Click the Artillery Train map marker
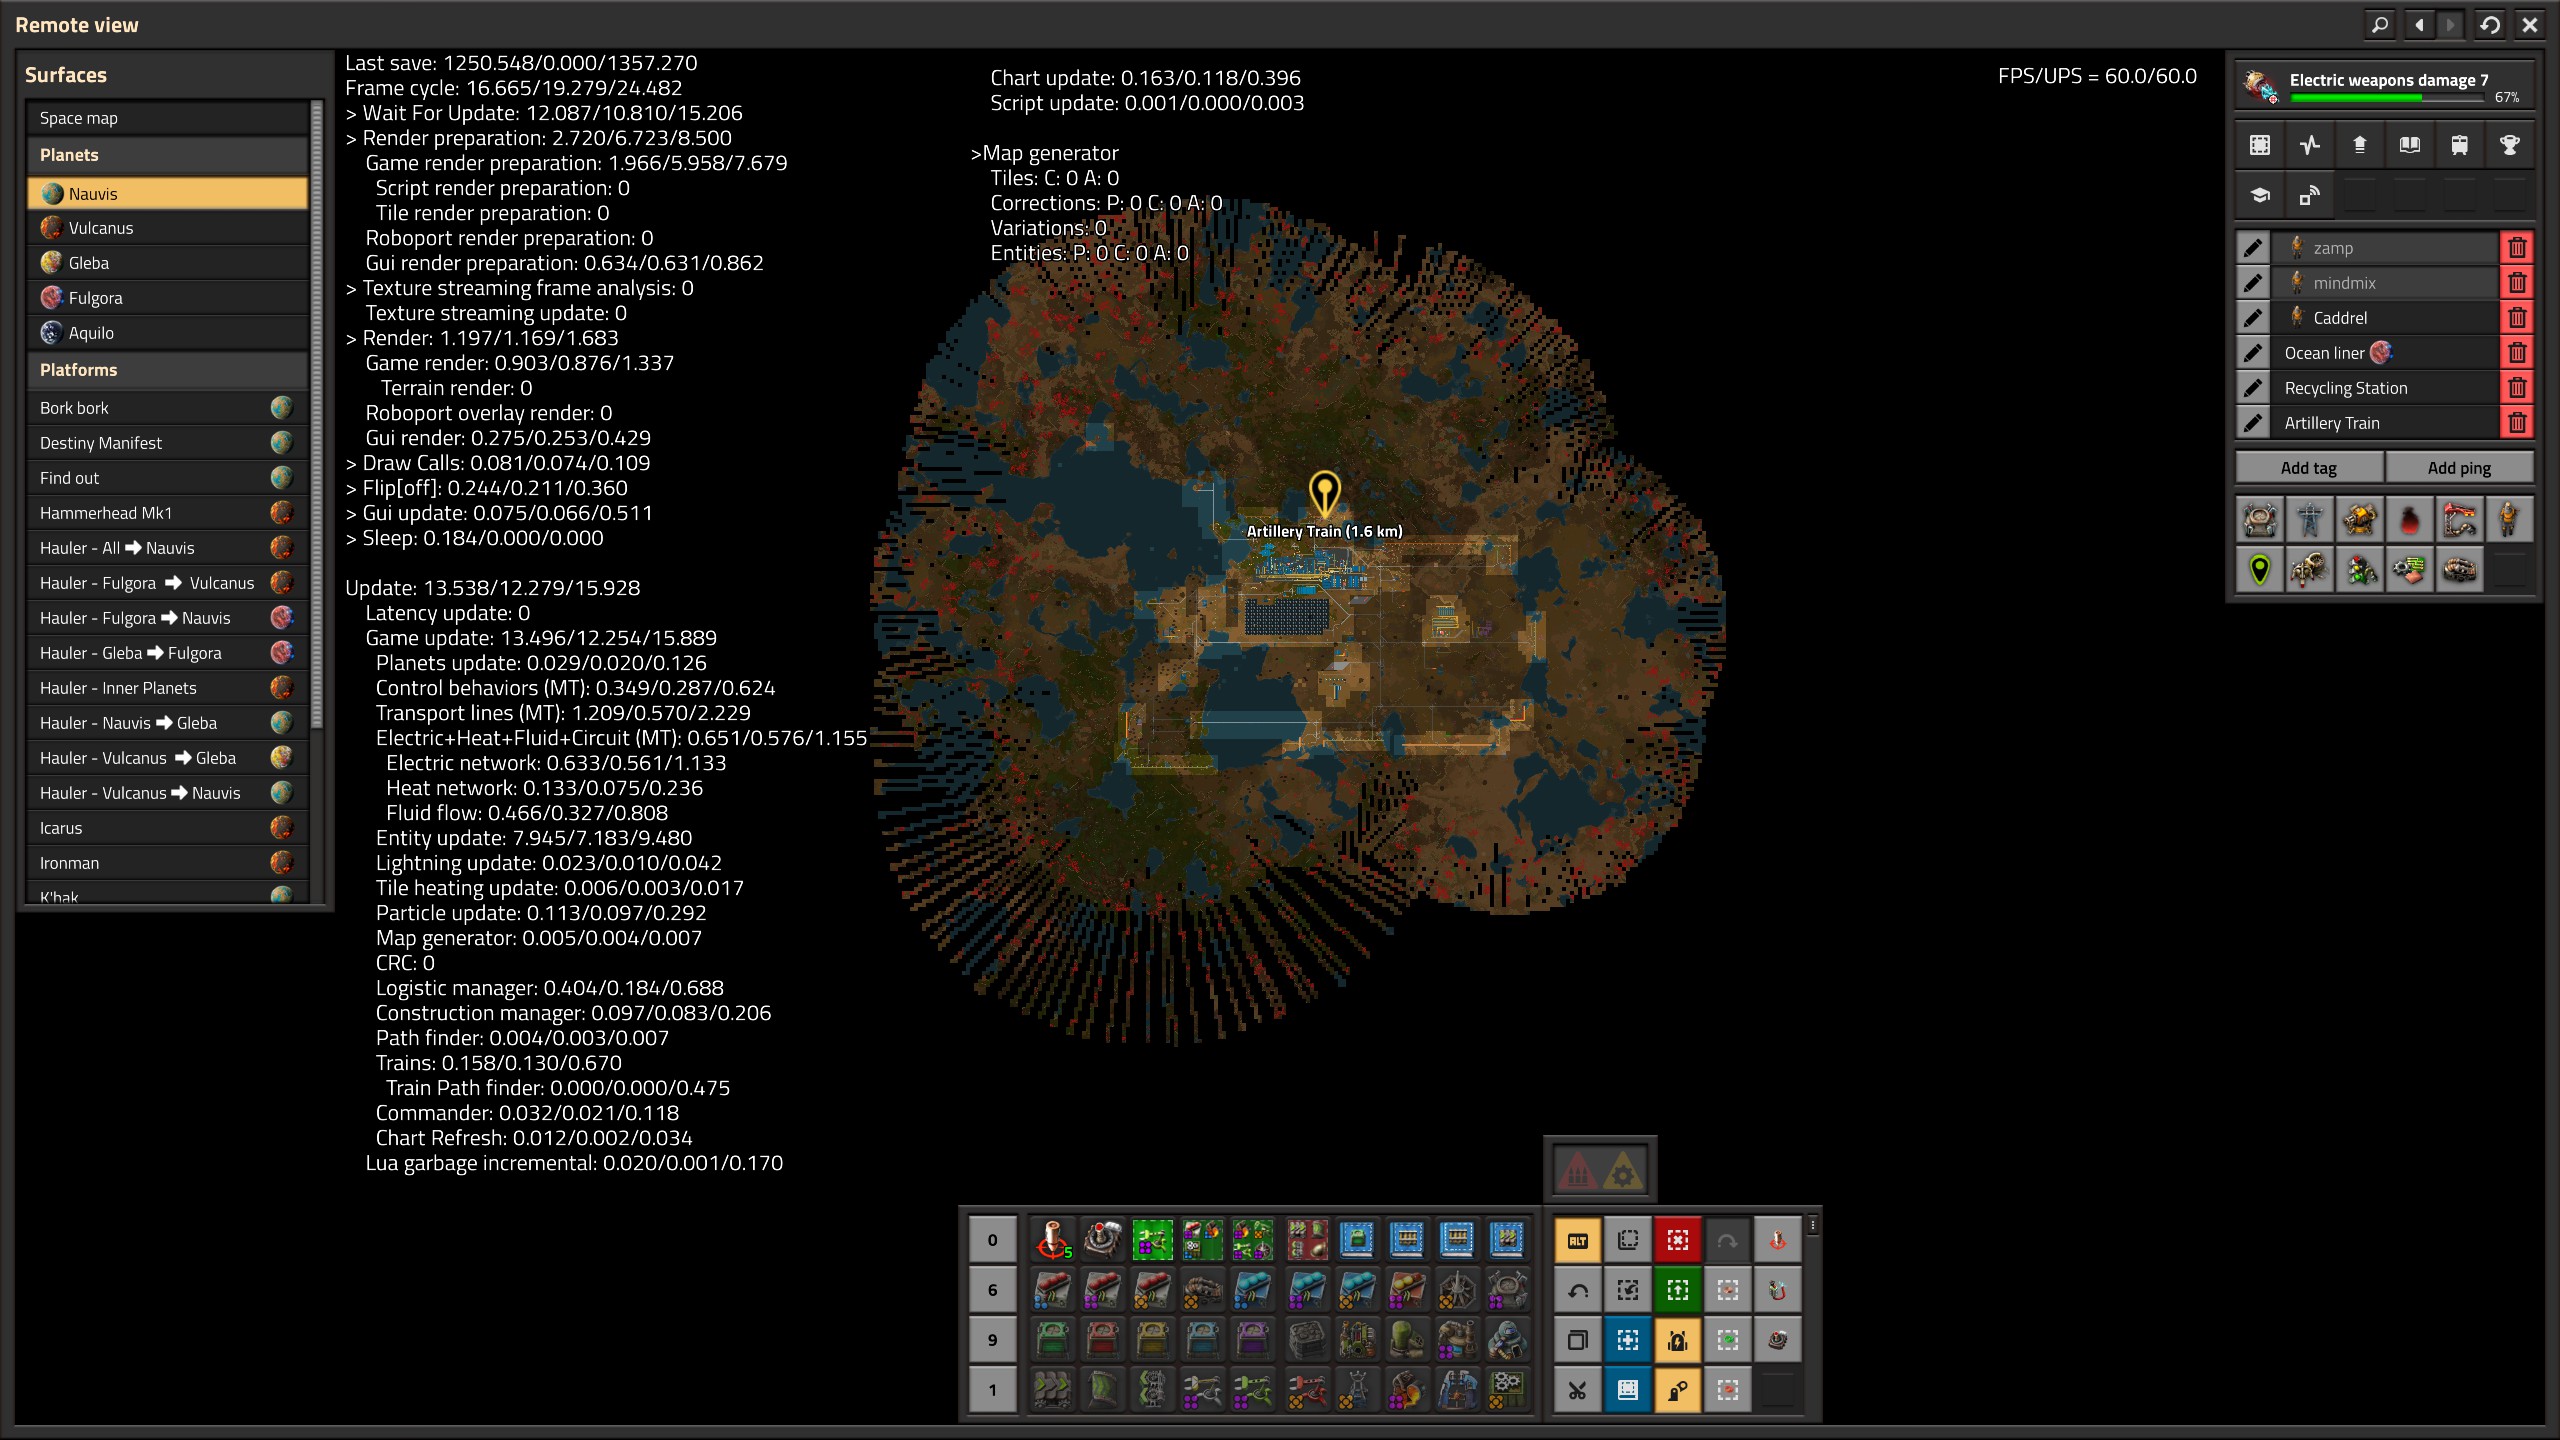 (x=1324, y=495)
